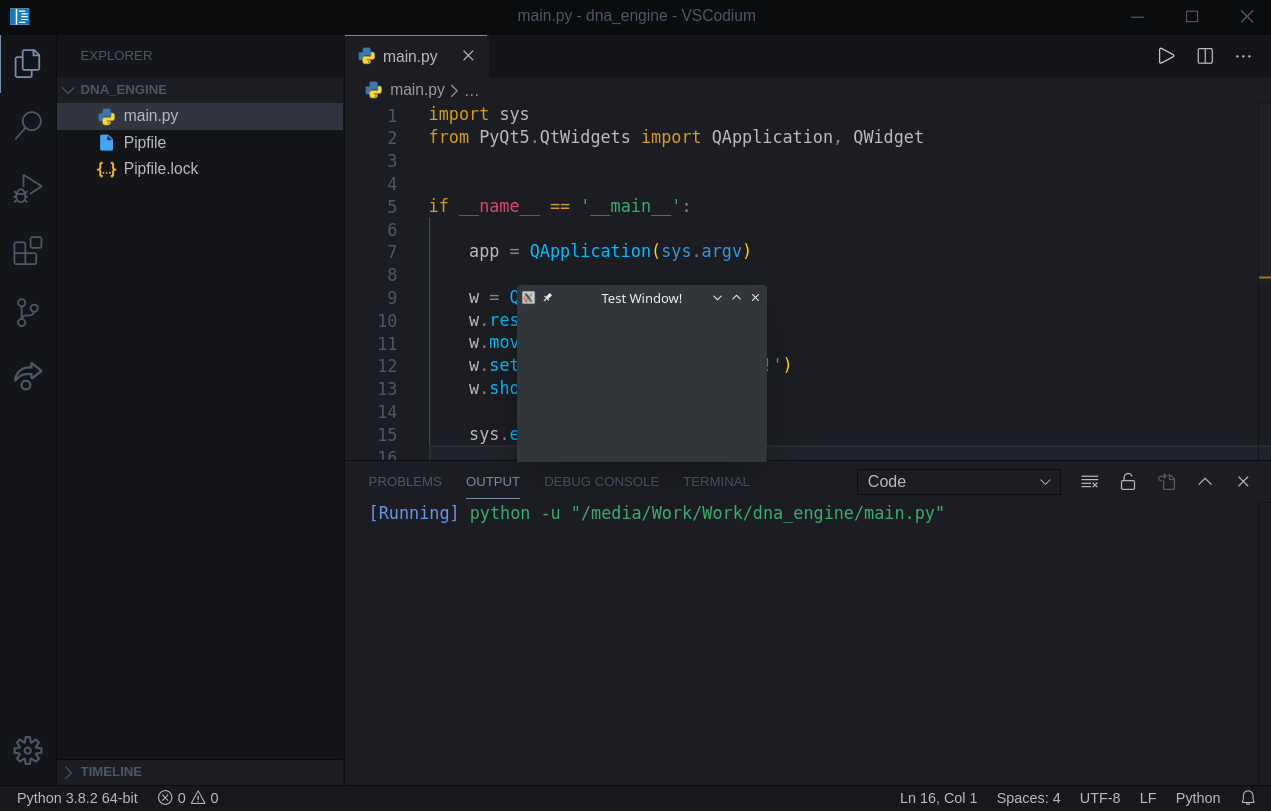
Task: Clear the output panel
Action: pos(1090,481)
